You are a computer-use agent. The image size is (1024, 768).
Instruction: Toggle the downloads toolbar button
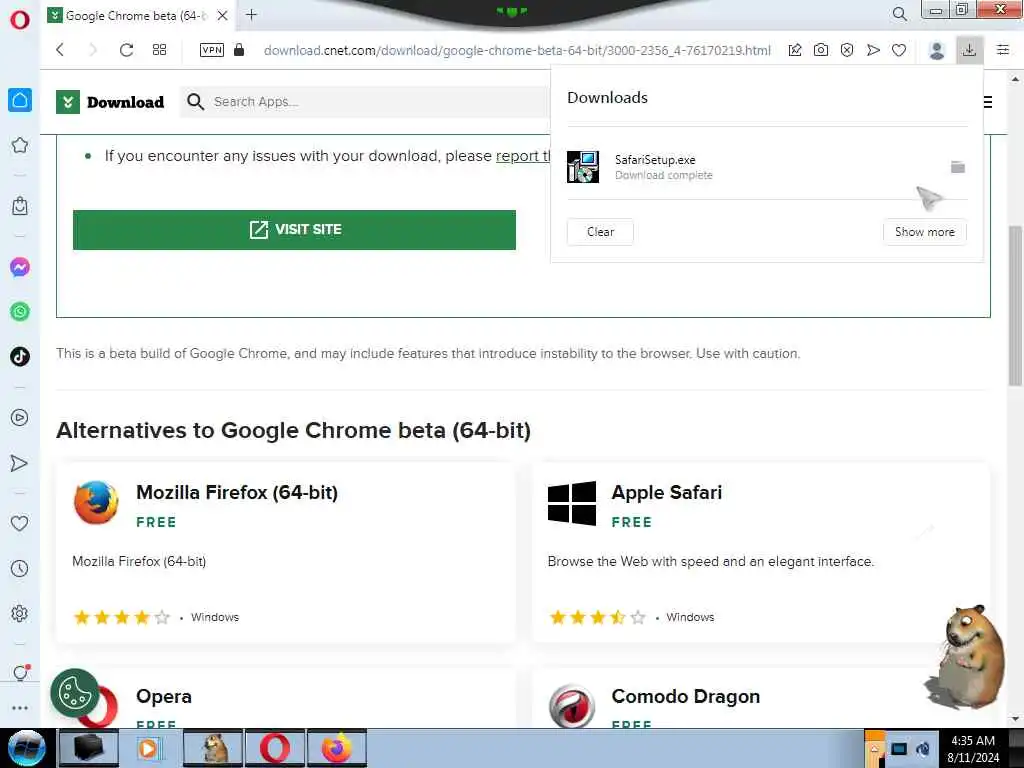[969, 50]
